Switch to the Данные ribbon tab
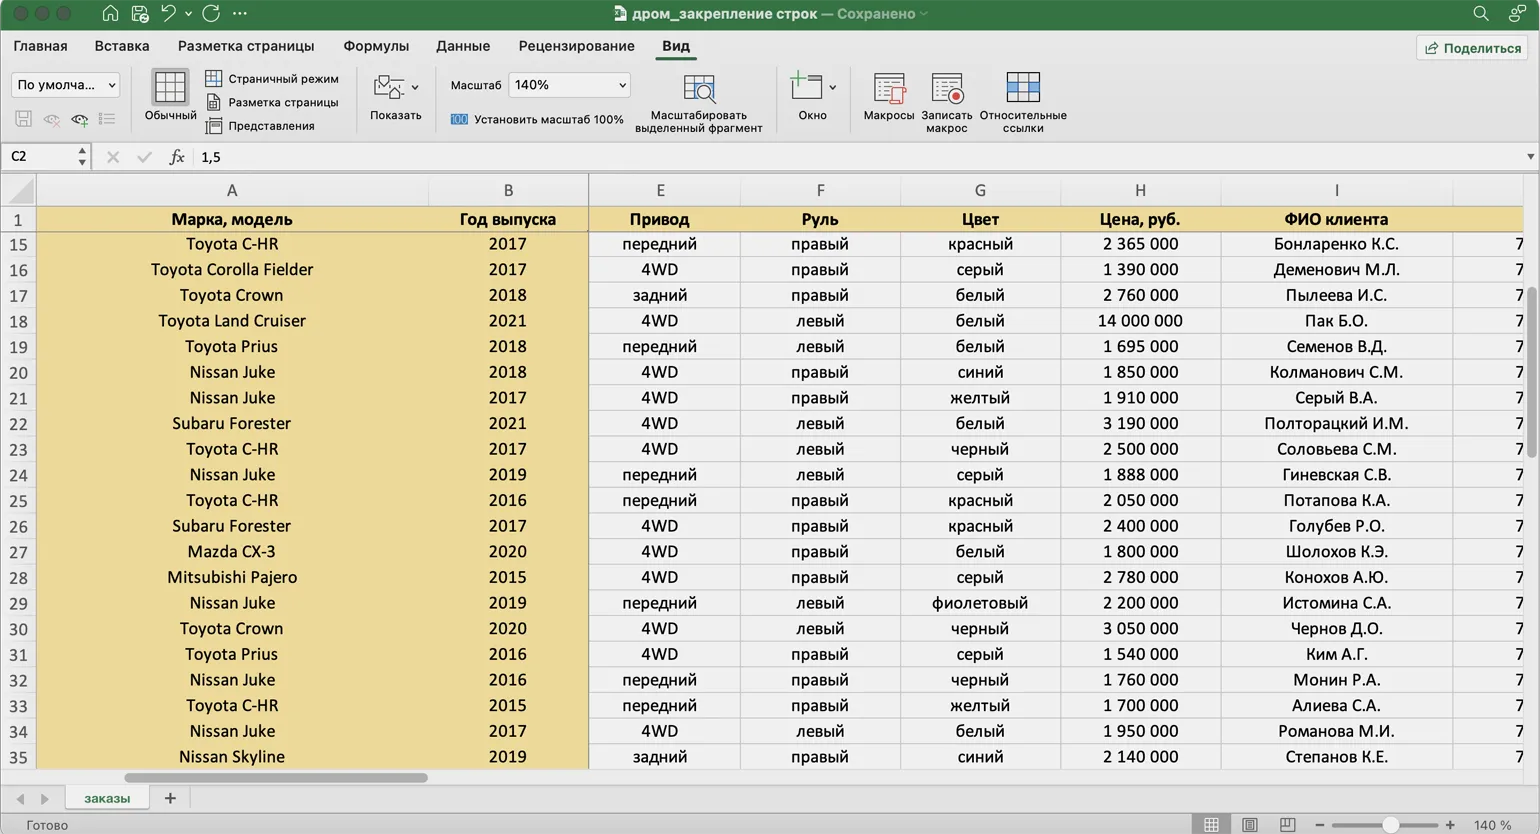The image size is (1540, 834). (462, 46)
